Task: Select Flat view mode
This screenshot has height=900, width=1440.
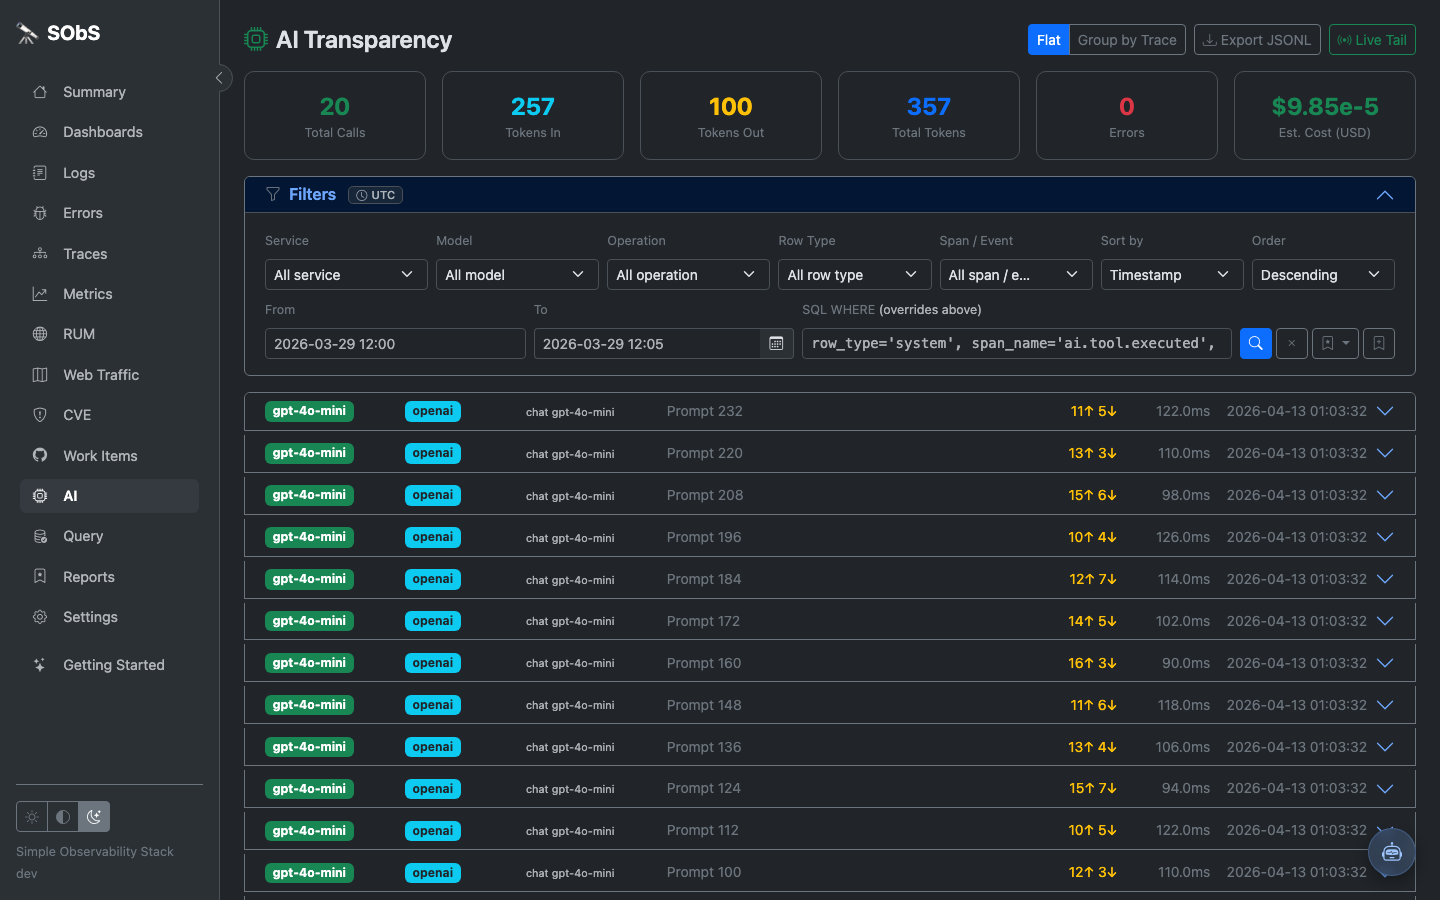Action: pyautogui.click(x=1048, y=40)
